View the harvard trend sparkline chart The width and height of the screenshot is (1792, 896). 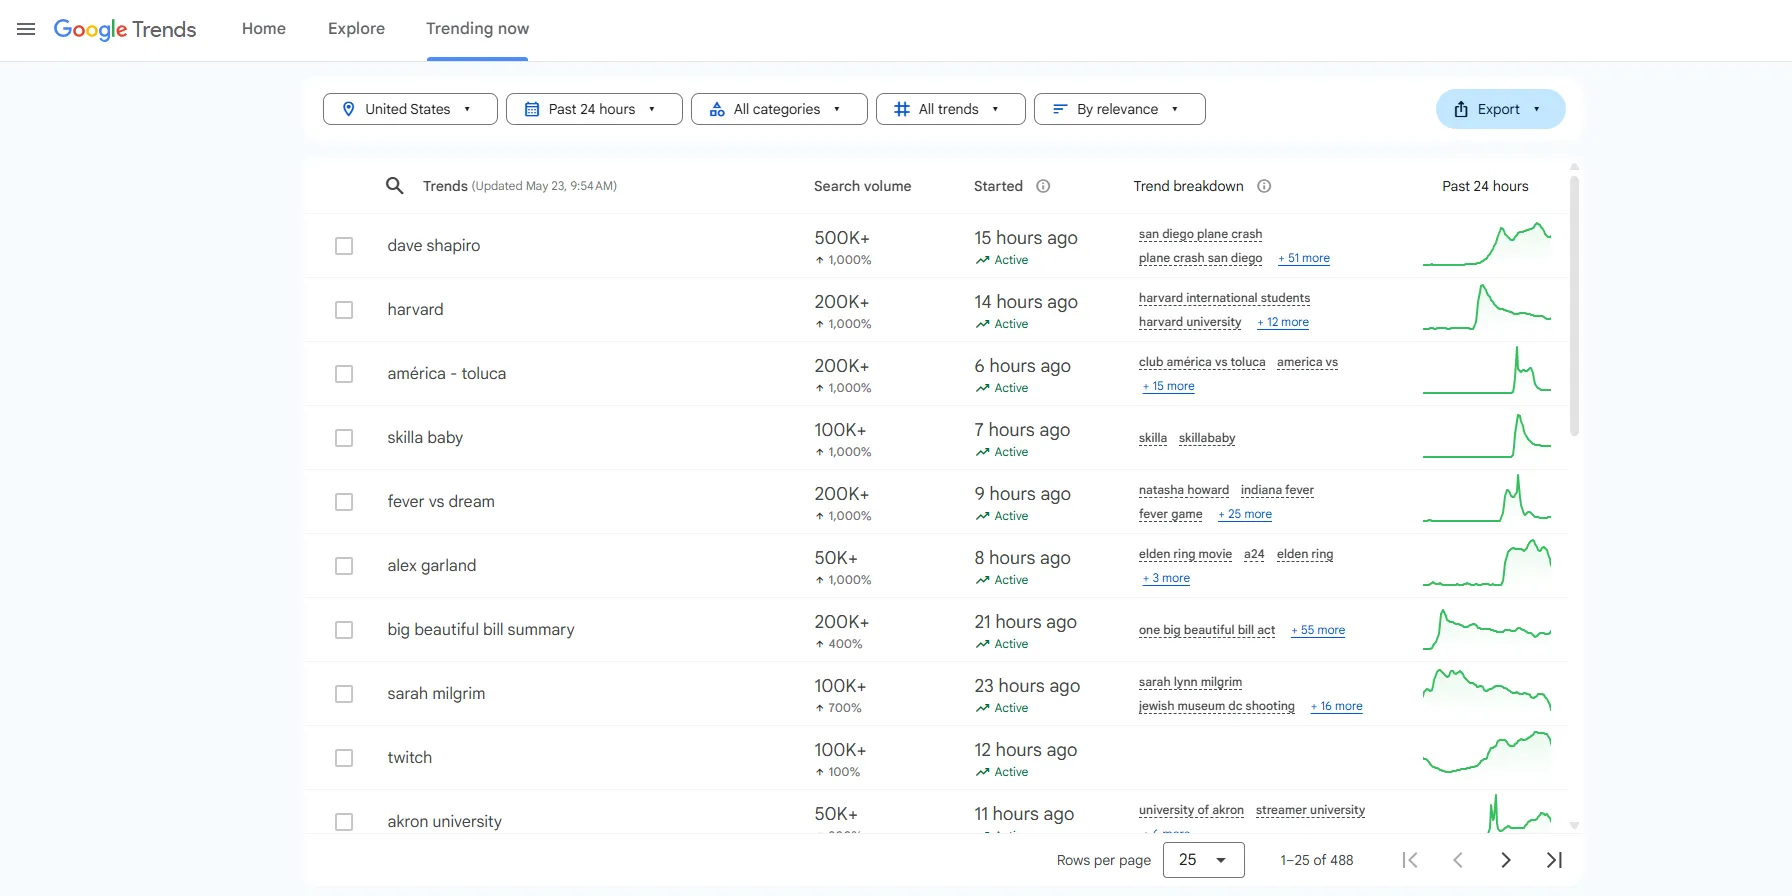pos(1487,308)
